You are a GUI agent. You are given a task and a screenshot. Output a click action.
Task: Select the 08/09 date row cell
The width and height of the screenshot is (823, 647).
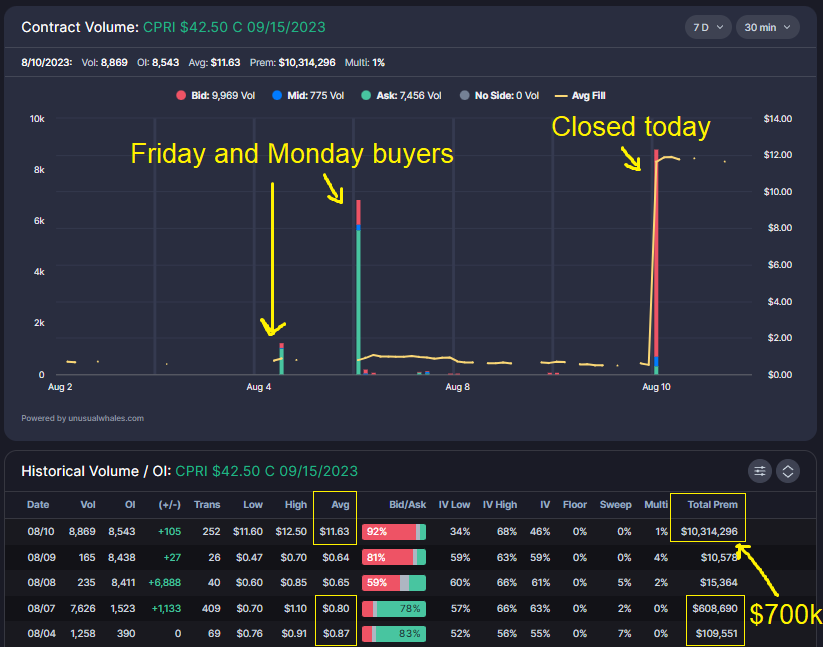(x=41, y=557)
